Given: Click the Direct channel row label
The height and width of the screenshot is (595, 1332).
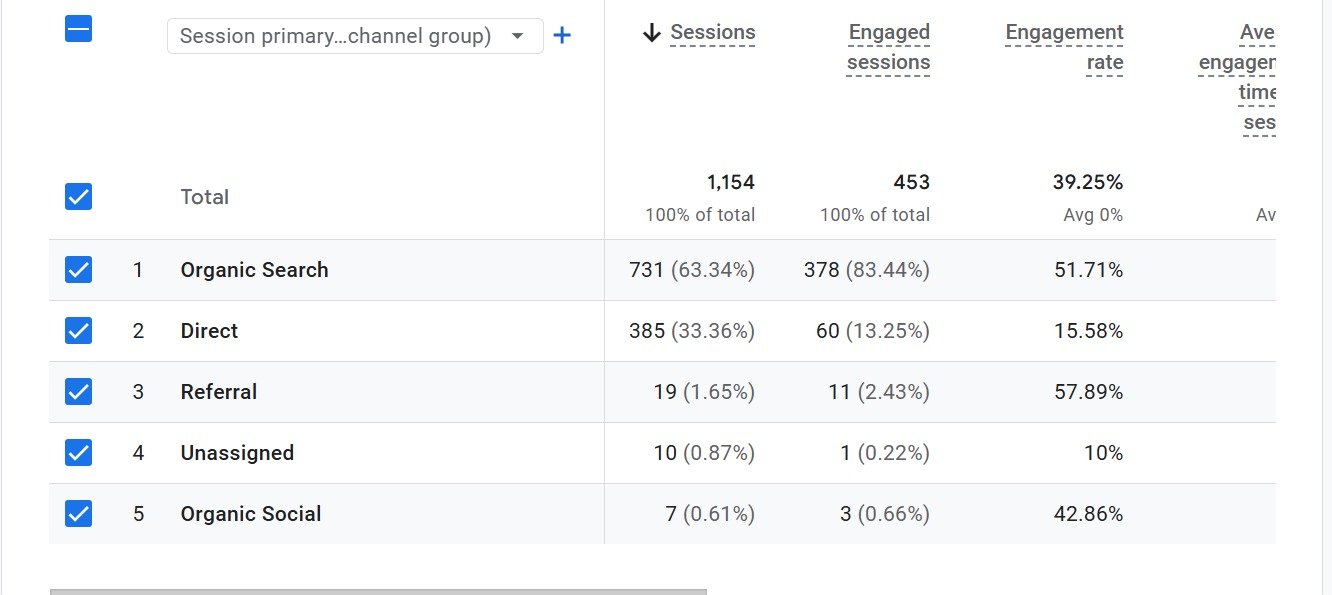Looking at the screenshot, I should click(x=209, y=331).
